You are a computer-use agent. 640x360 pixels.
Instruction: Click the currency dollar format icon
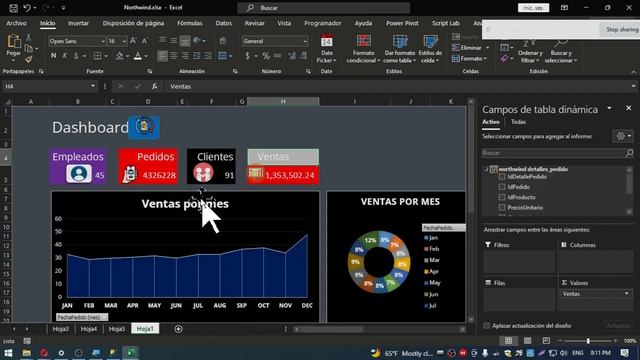[247, 56]
